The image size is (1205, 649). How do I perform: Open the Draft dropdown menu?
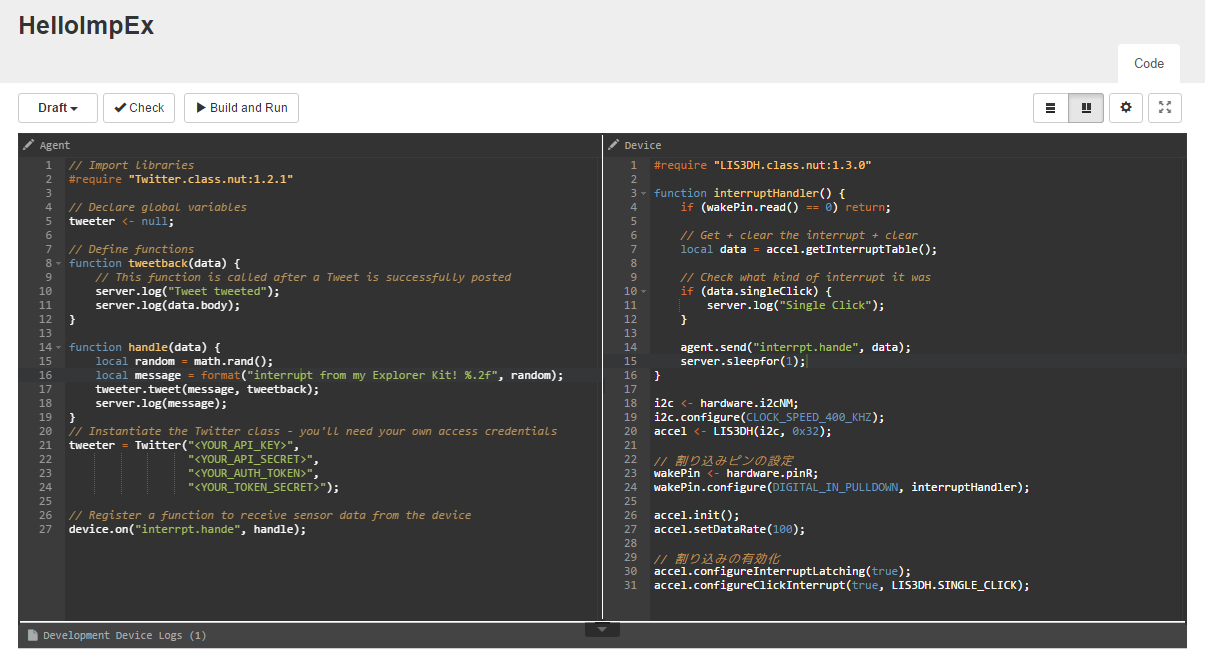[57, 107]
